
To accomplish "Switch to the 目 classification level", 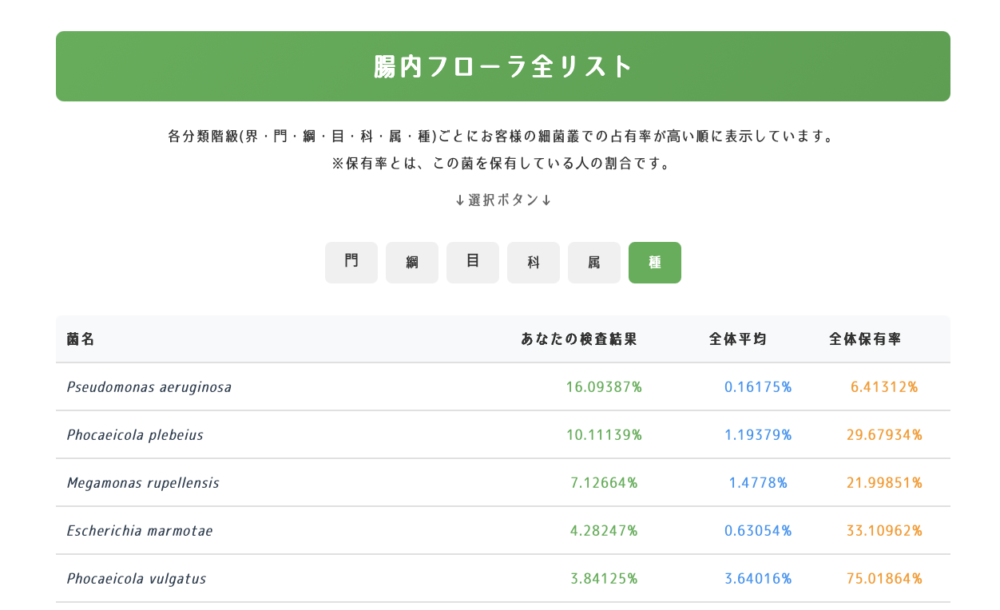I will pyautogui.click(x=473, y=262).
